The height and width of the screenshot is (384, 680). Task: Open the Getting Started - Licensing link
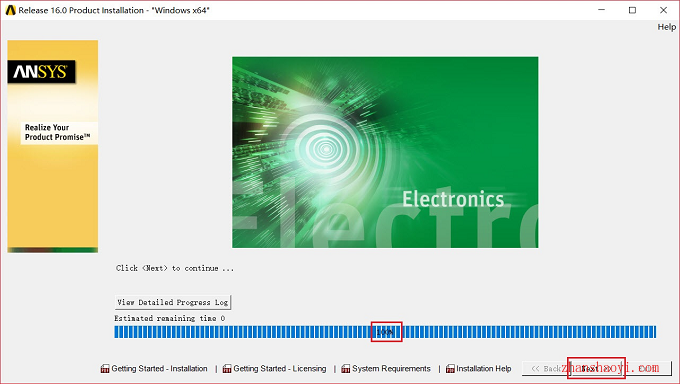[x=280, y=369]
